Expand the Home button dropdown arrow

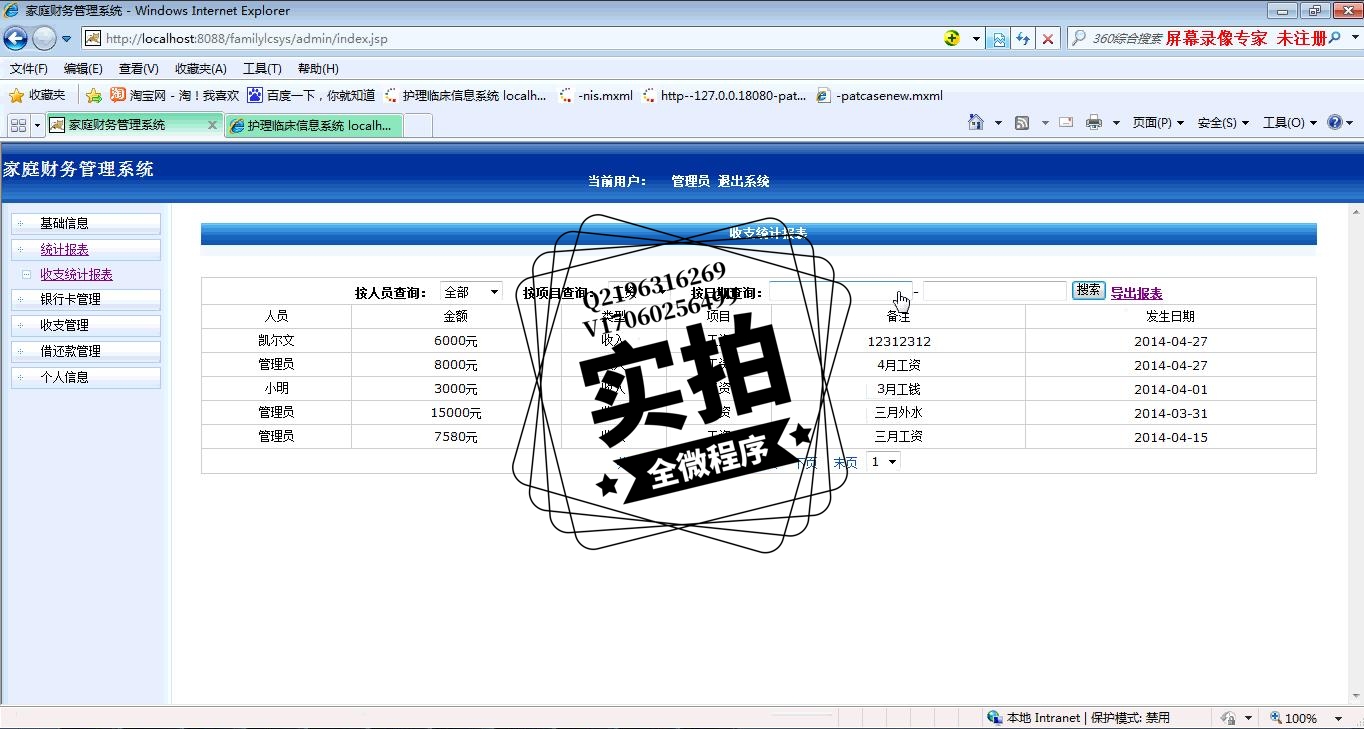tap(998, 123)
